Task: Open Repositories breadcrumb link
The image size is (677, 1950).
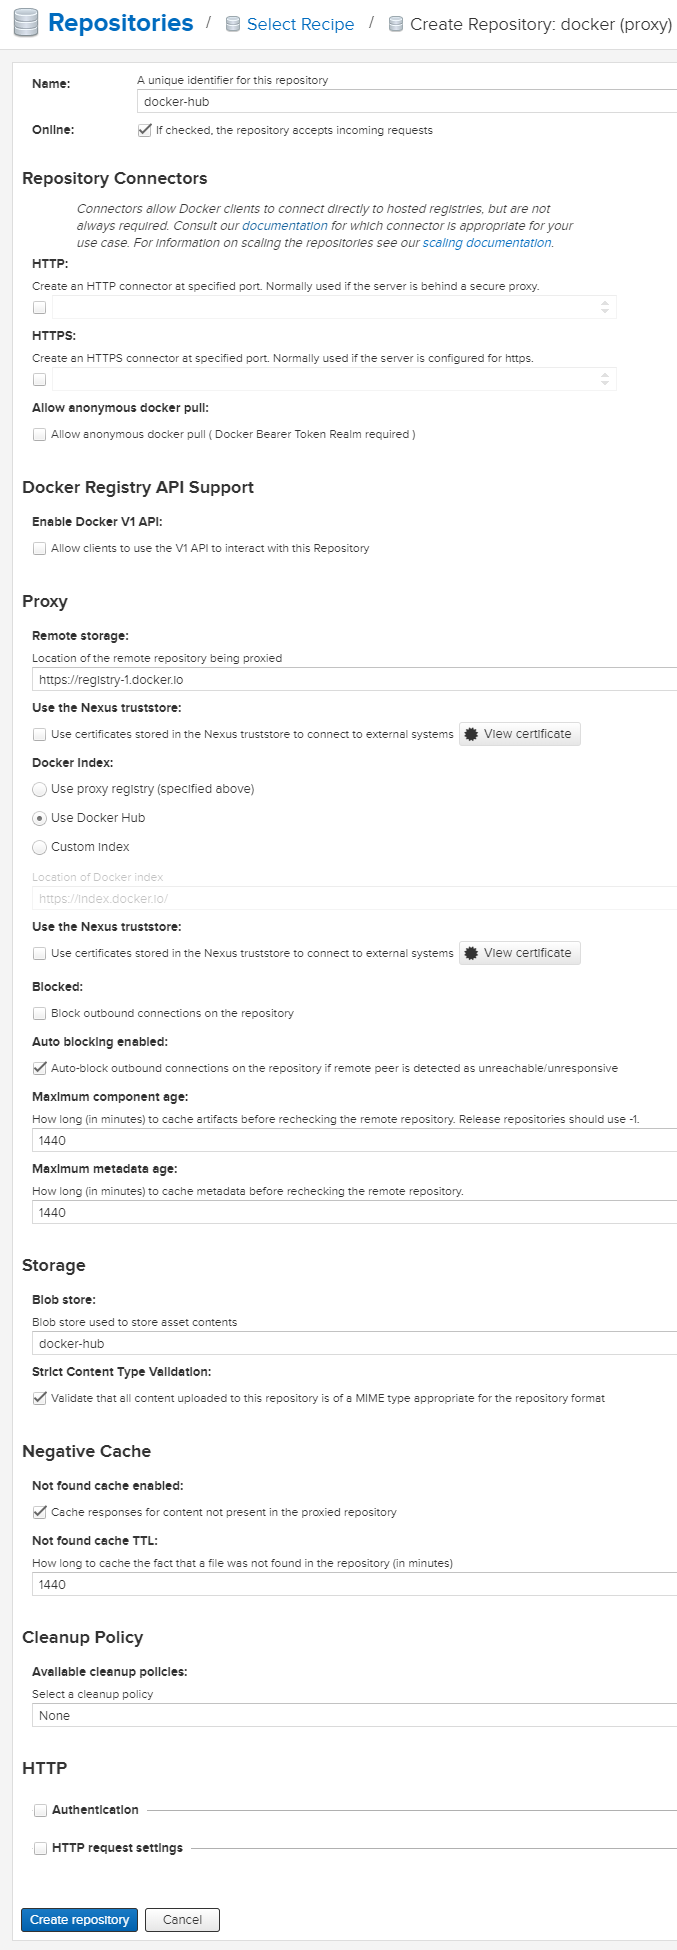Action: coord(120,23)
